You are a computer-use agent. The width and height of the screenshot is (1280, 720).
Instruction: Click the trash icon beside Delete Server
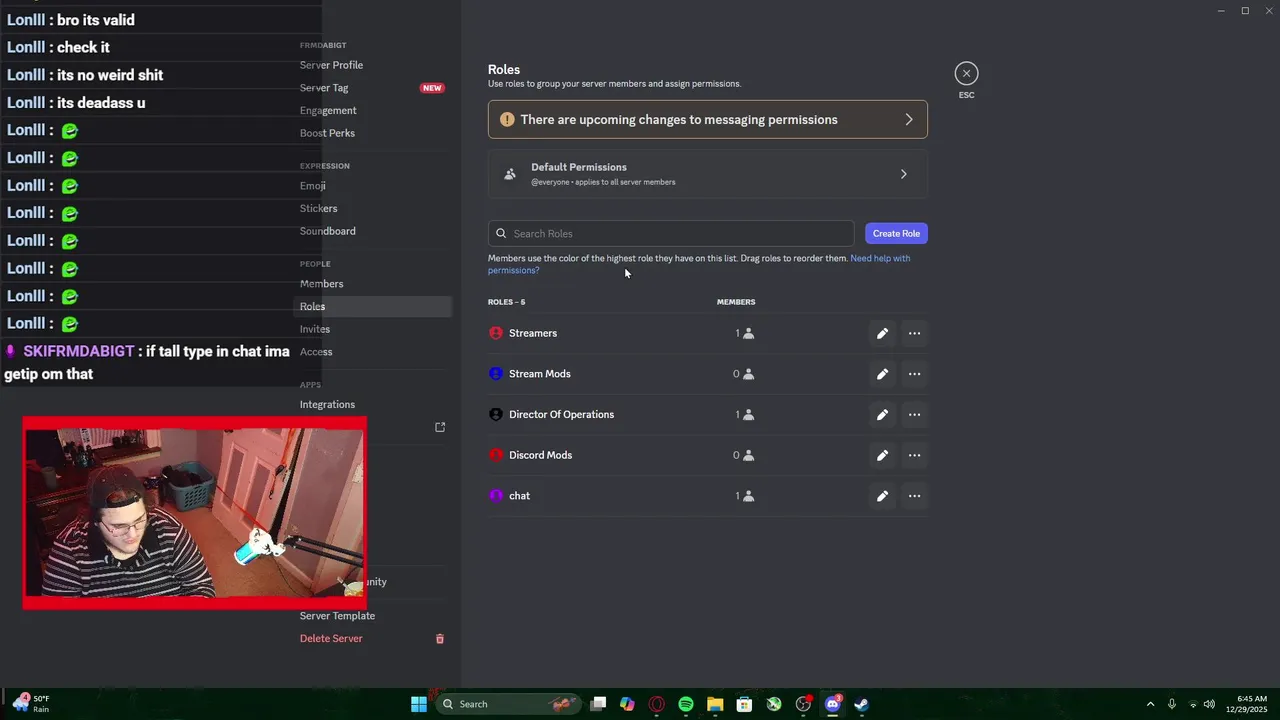pos(439,639)
